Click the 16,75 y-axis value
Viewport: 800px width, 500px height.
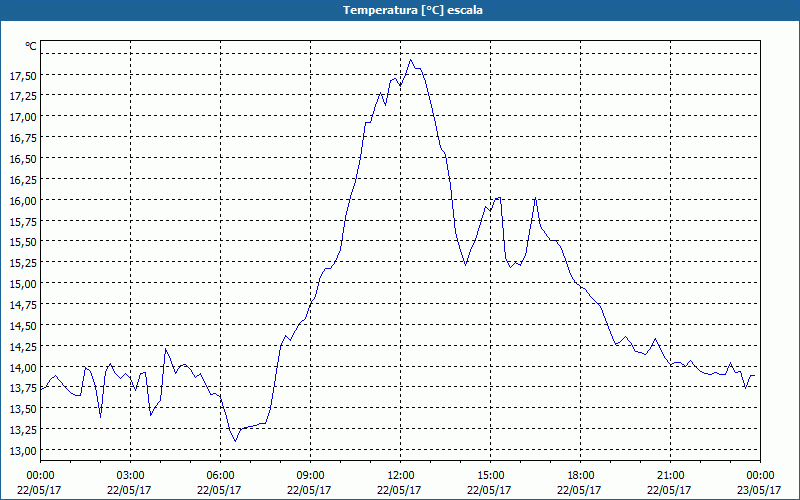coord(23,138)
